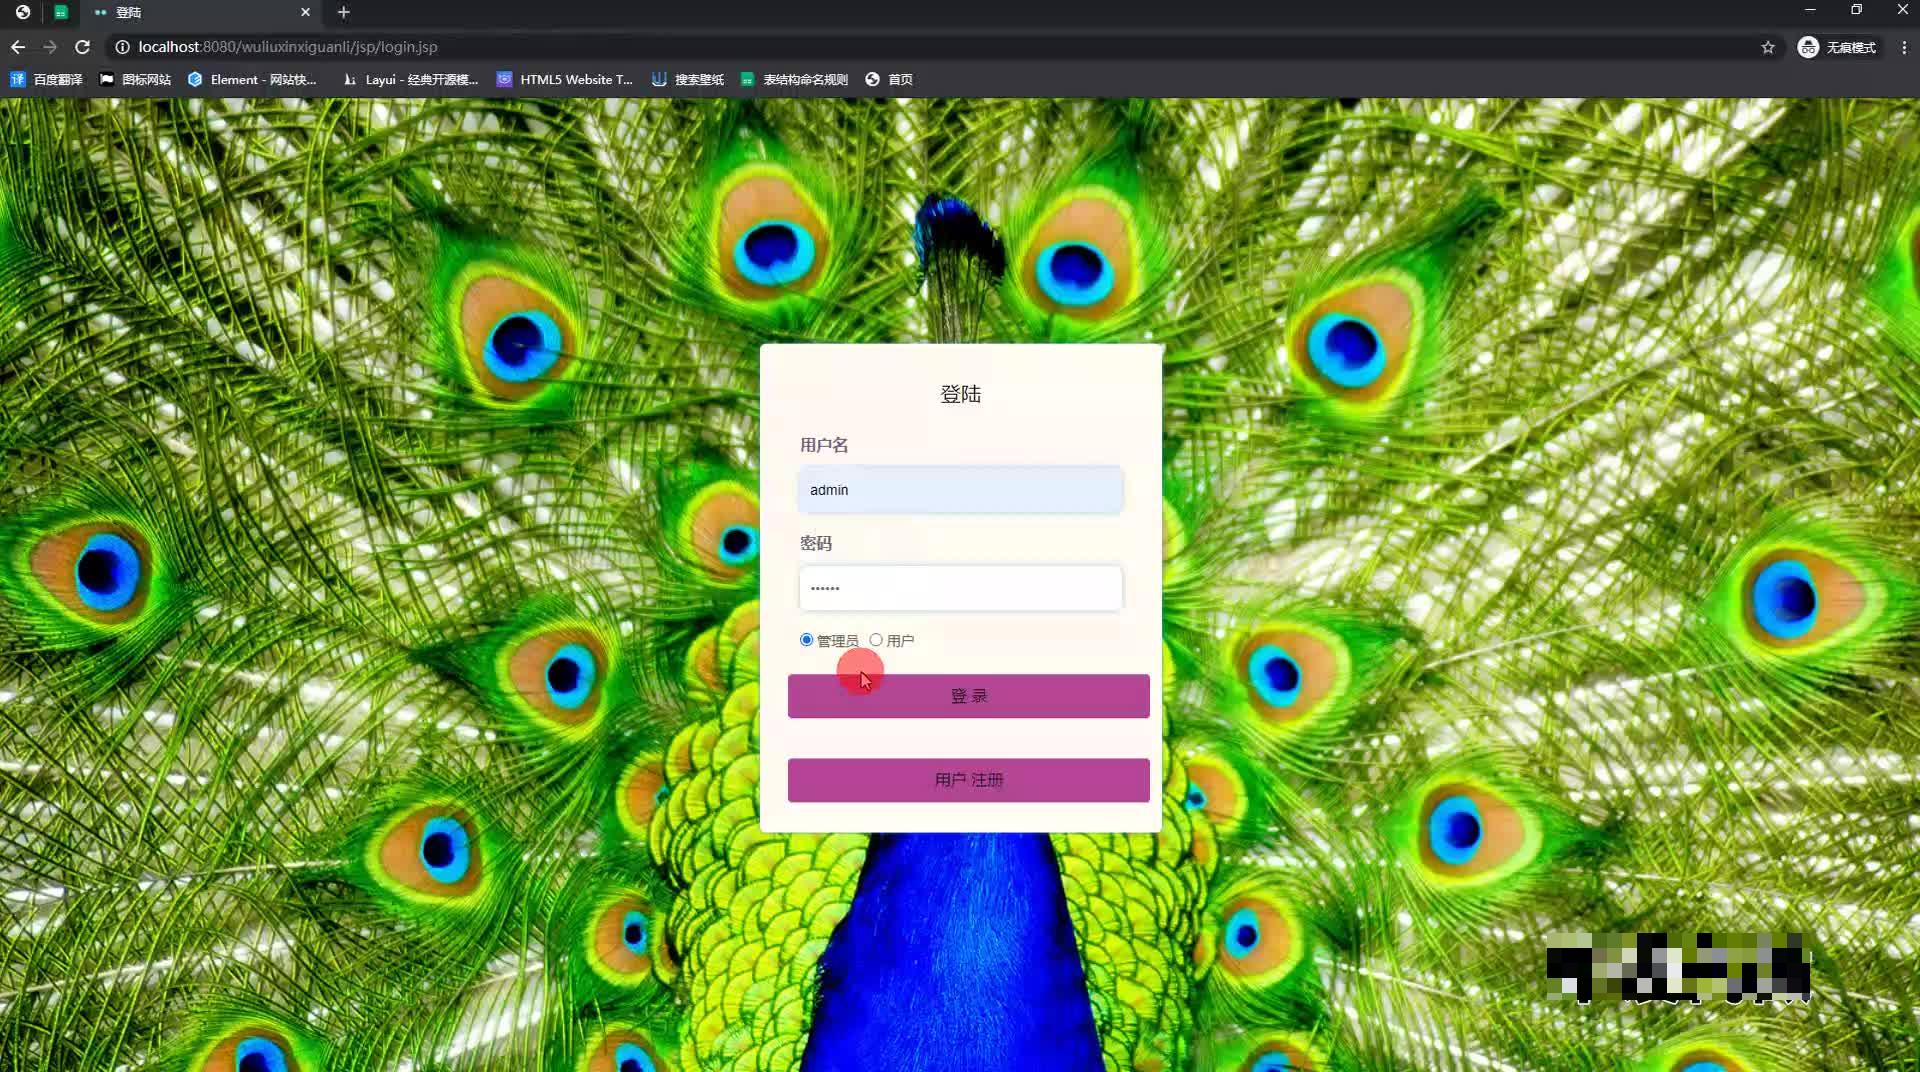Open the HTML5 Website T... bookmark

[565, 79]
